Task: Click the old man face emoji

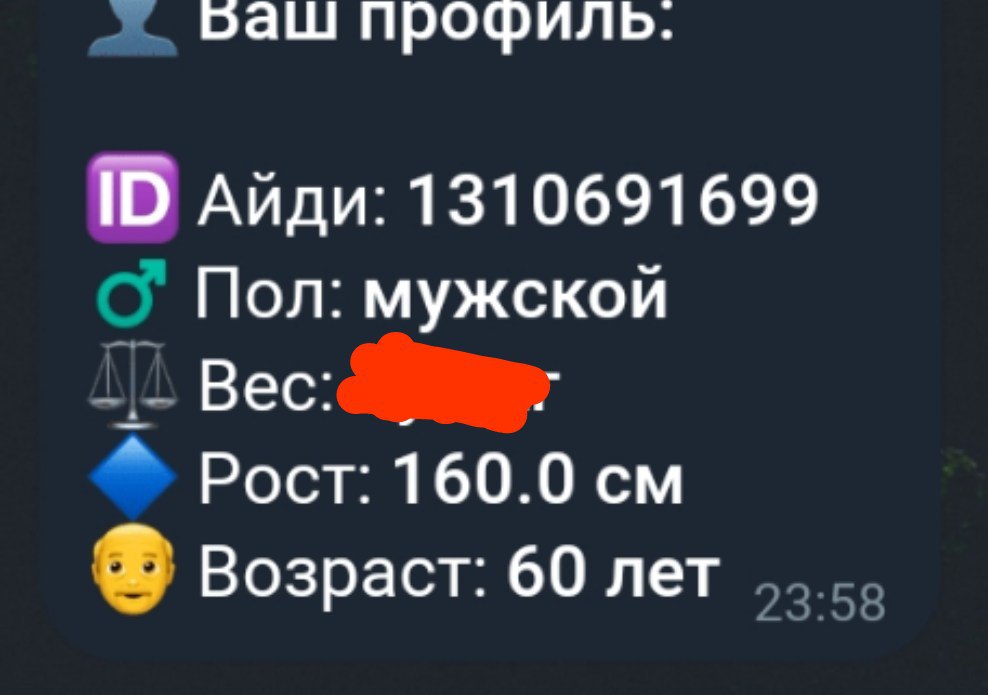Action: click(132, 570)
